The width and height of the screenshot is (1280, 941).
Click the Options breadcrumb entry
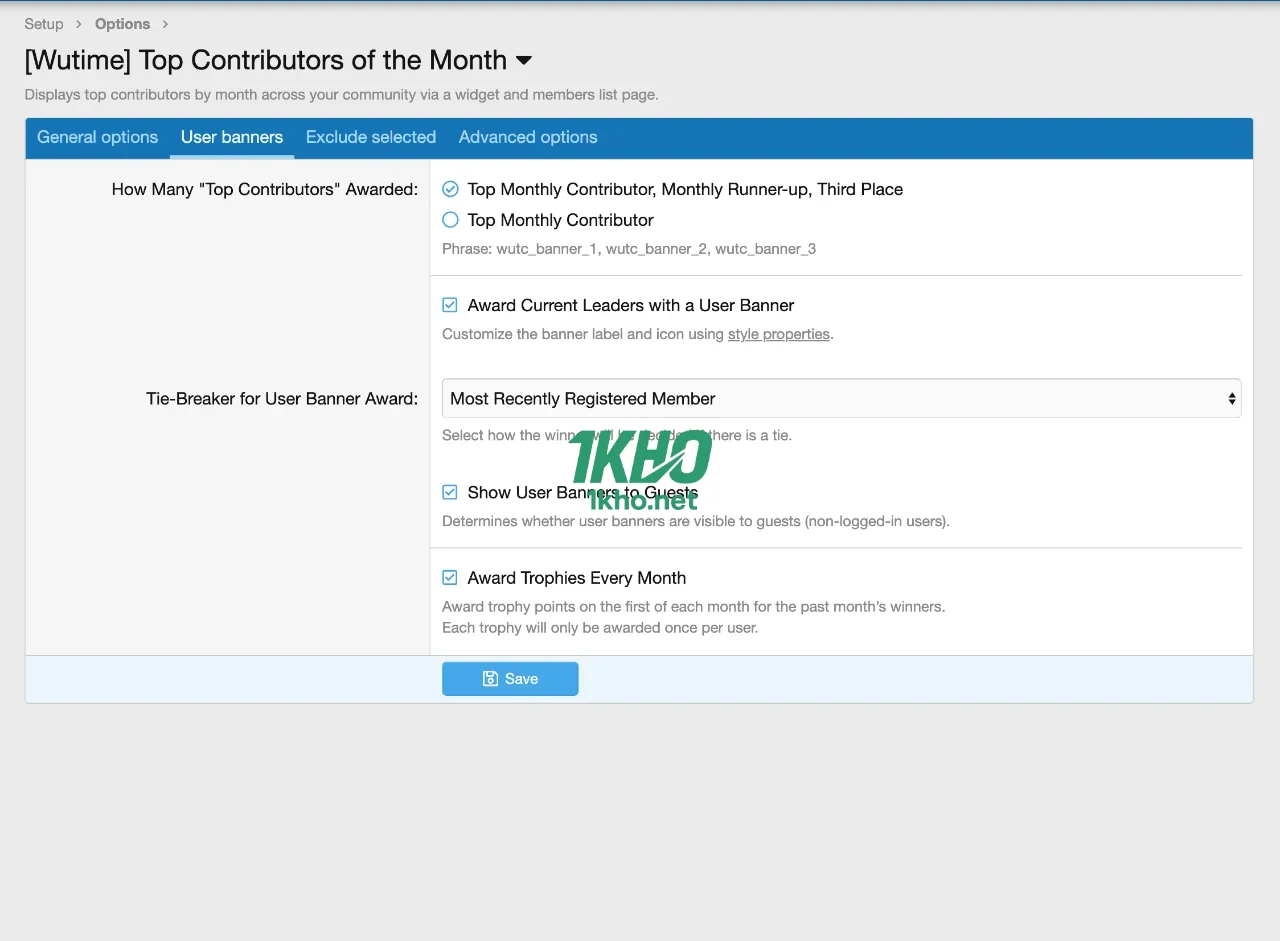pos(122,23)
